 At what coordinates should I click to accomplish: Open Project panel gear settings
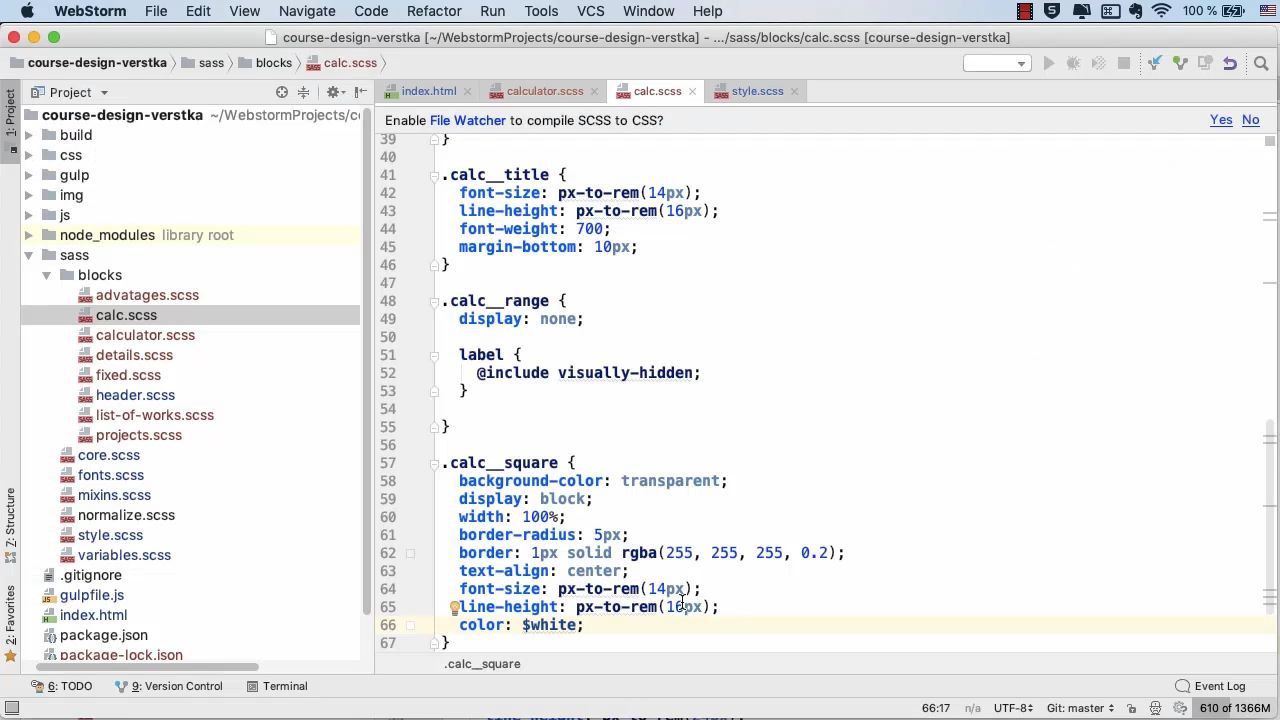[333, 92]
